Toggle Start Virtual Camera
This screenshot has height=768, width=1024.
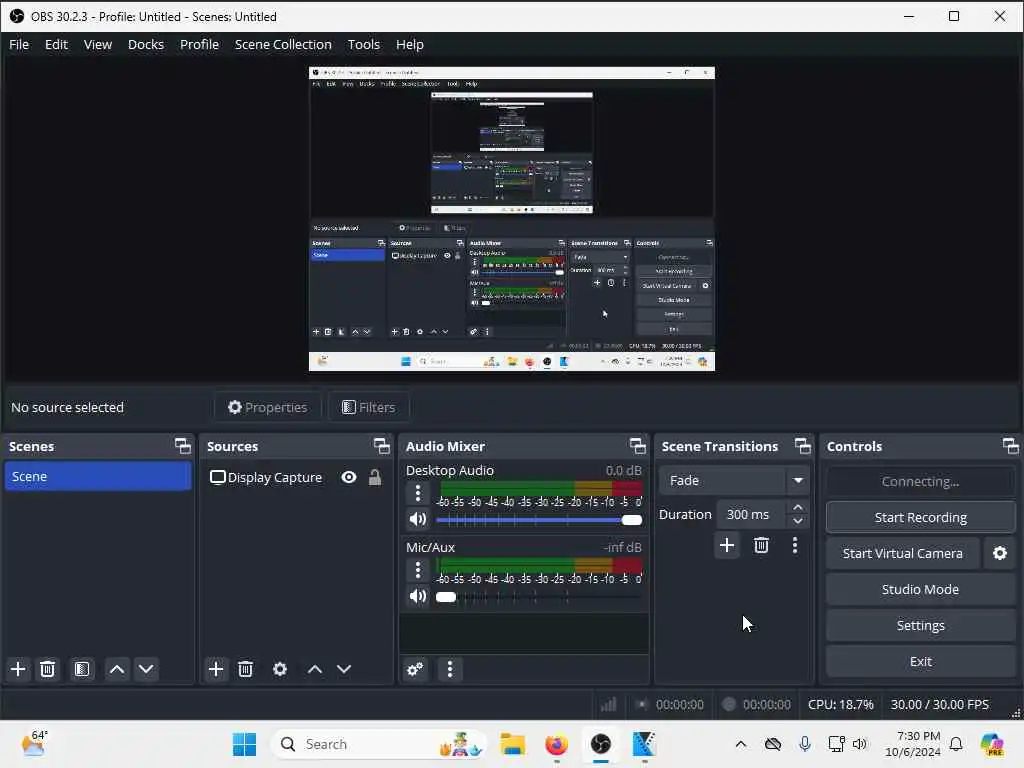click(x=903, y=553)
